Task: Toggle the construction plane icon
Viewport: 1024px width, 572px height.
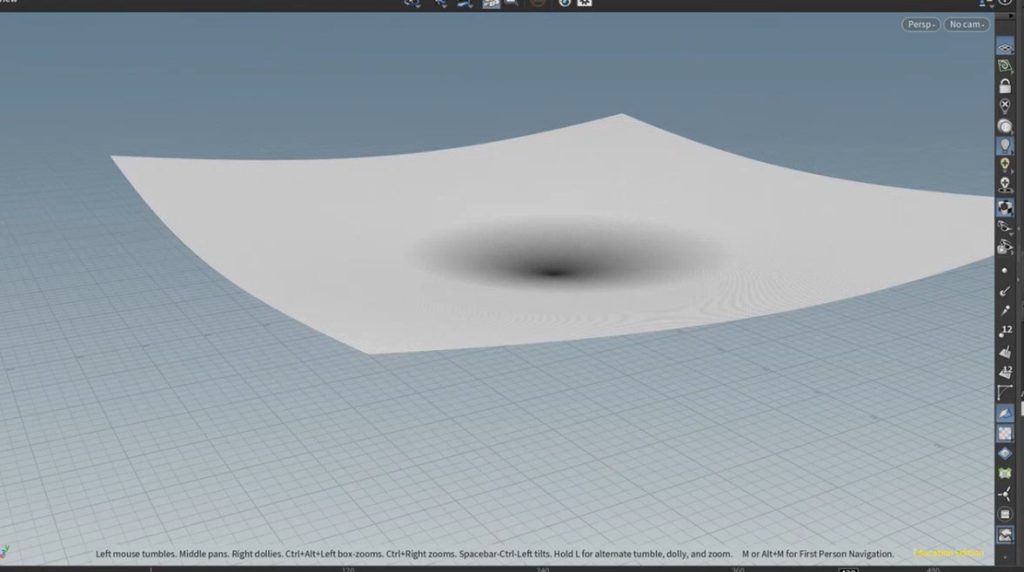Action: pos(1005,66)
